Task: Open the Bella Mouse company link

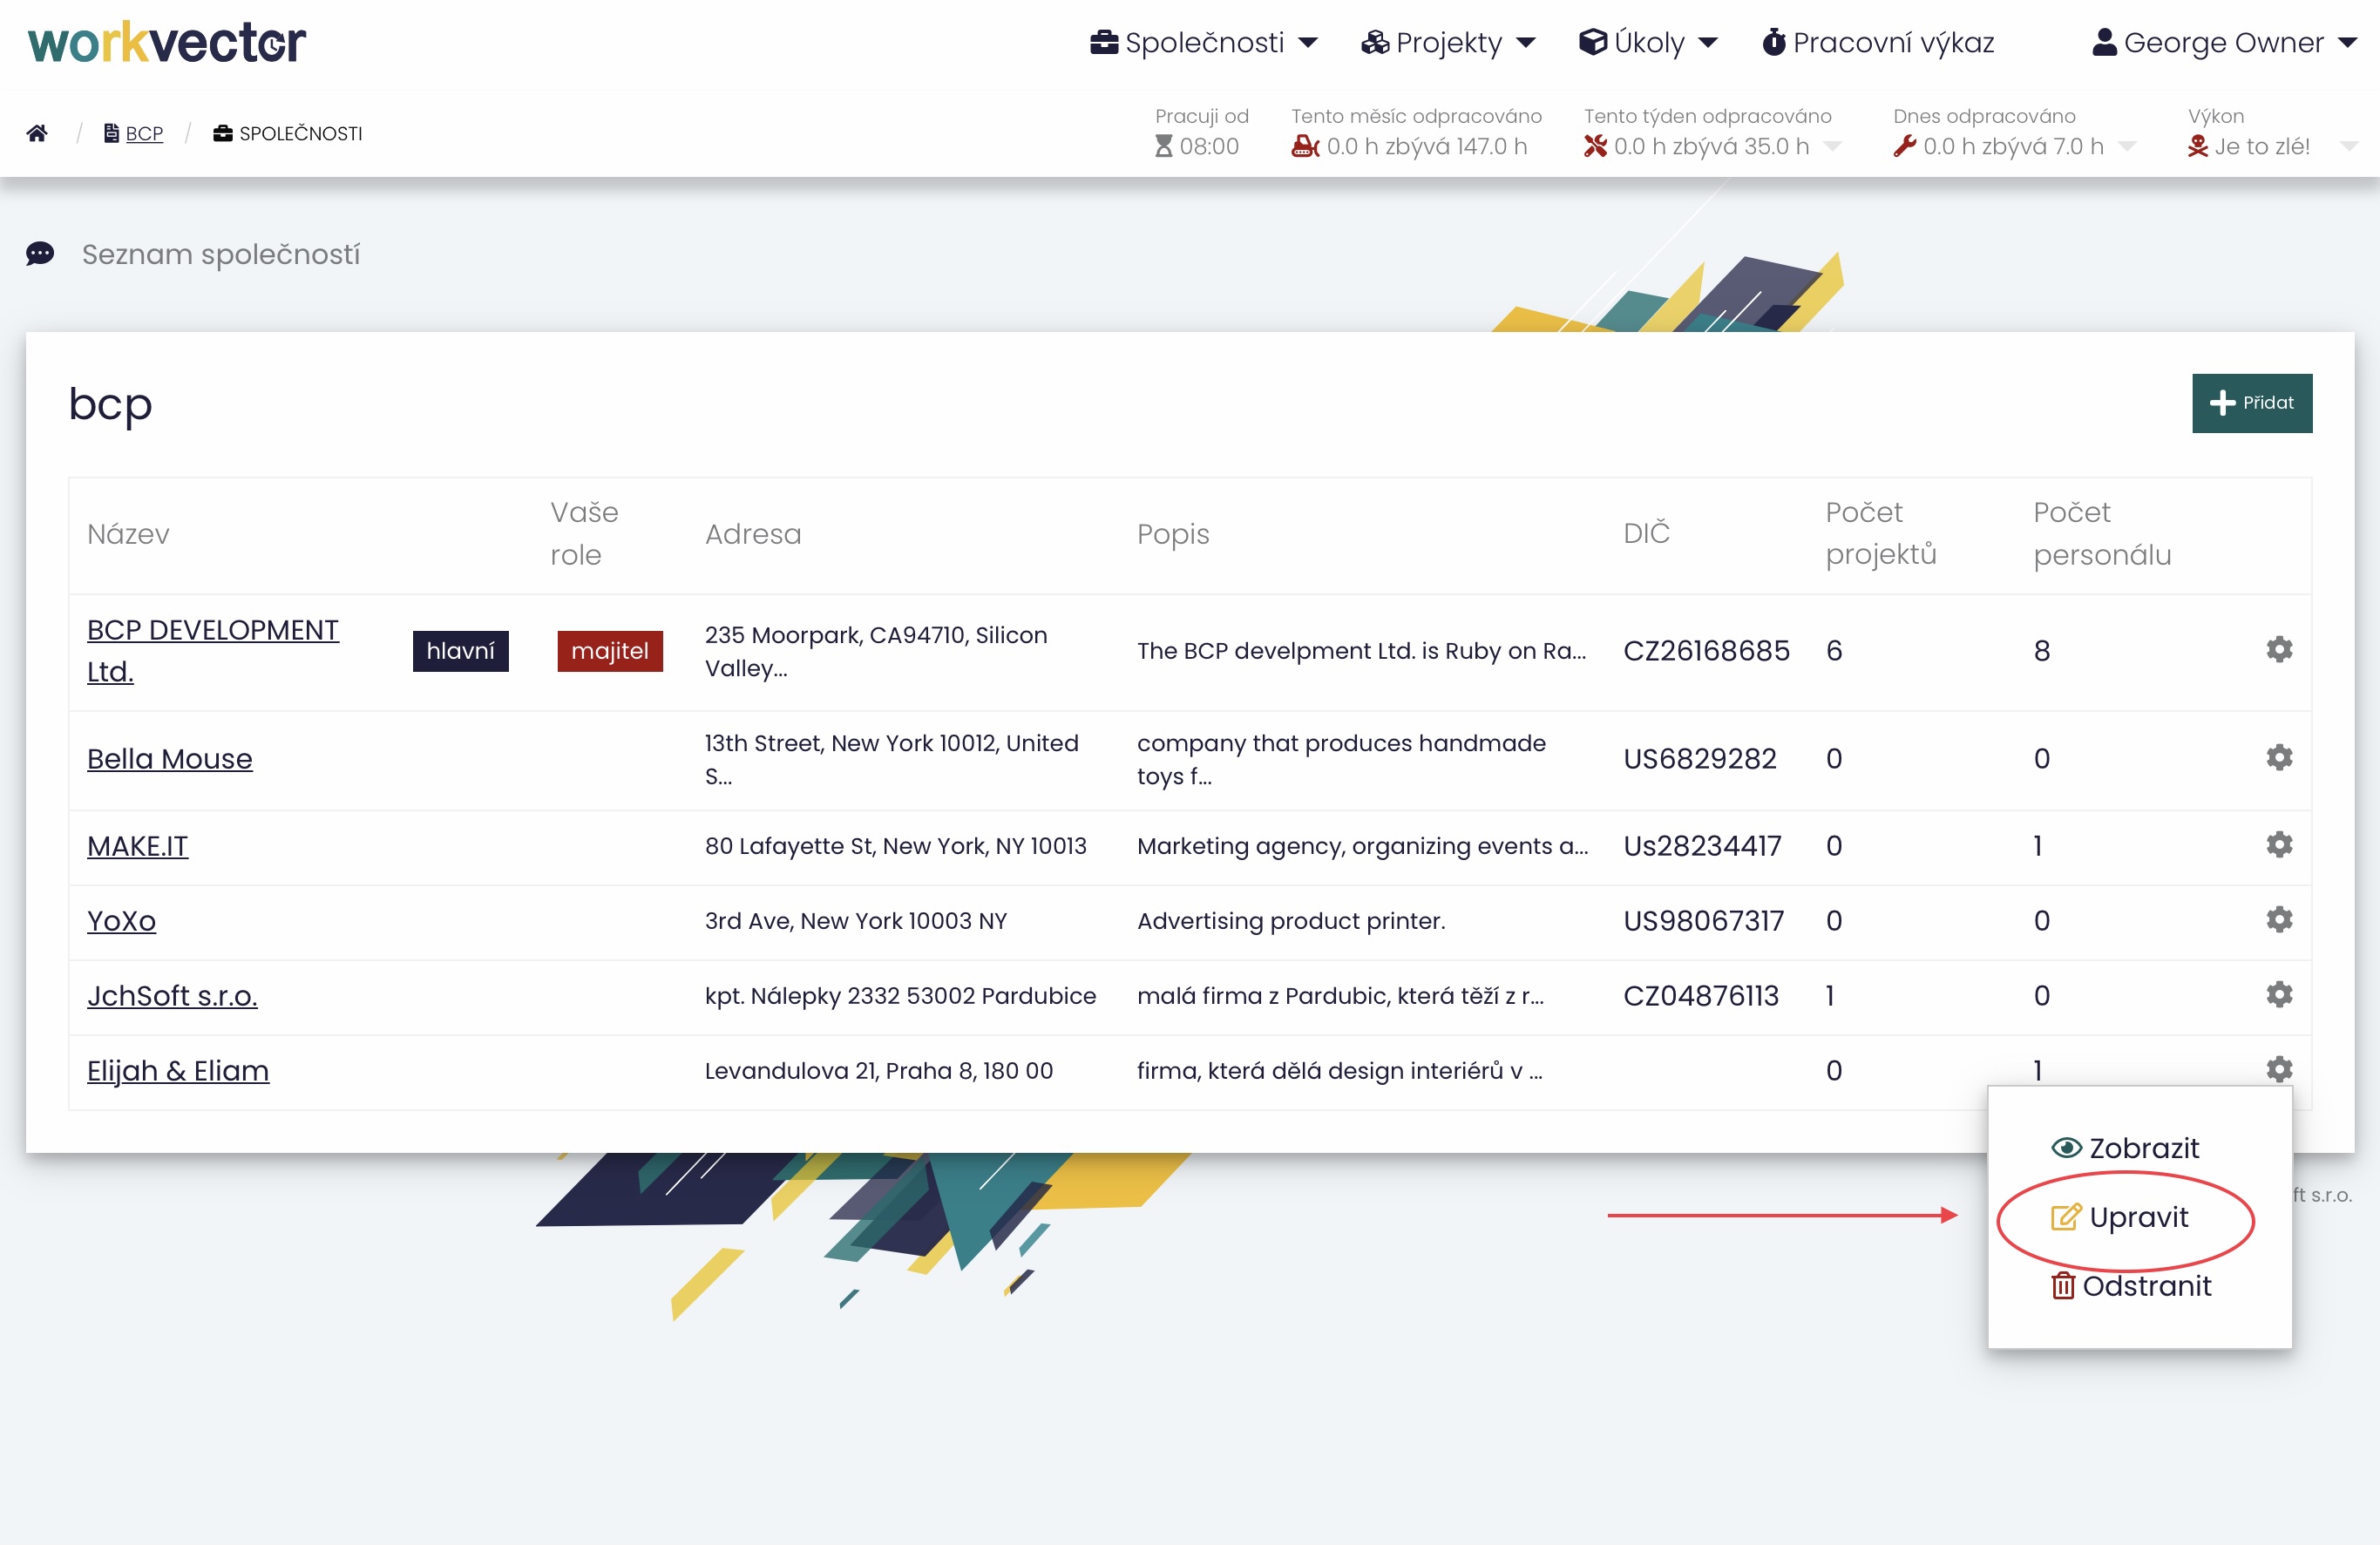Action: tap(169, 759)
